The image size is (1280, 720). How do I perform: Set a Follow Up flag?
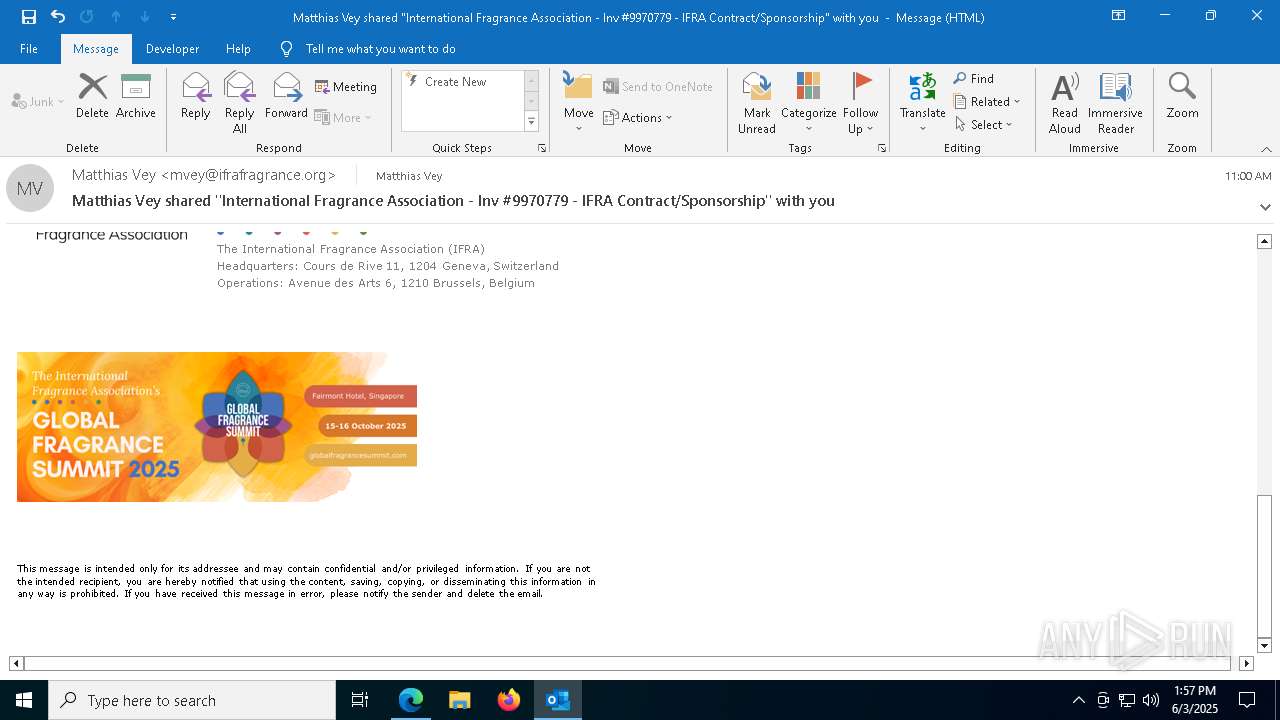(860, 103)
